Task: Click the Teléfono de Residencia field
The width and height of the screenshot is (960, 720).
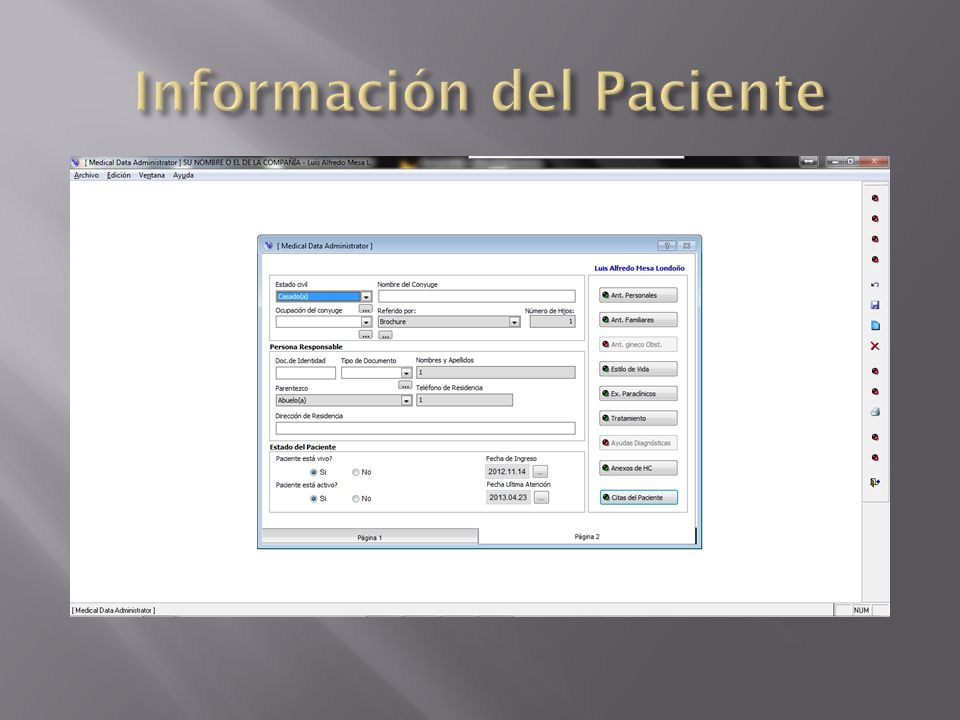Action: [464, 400]
